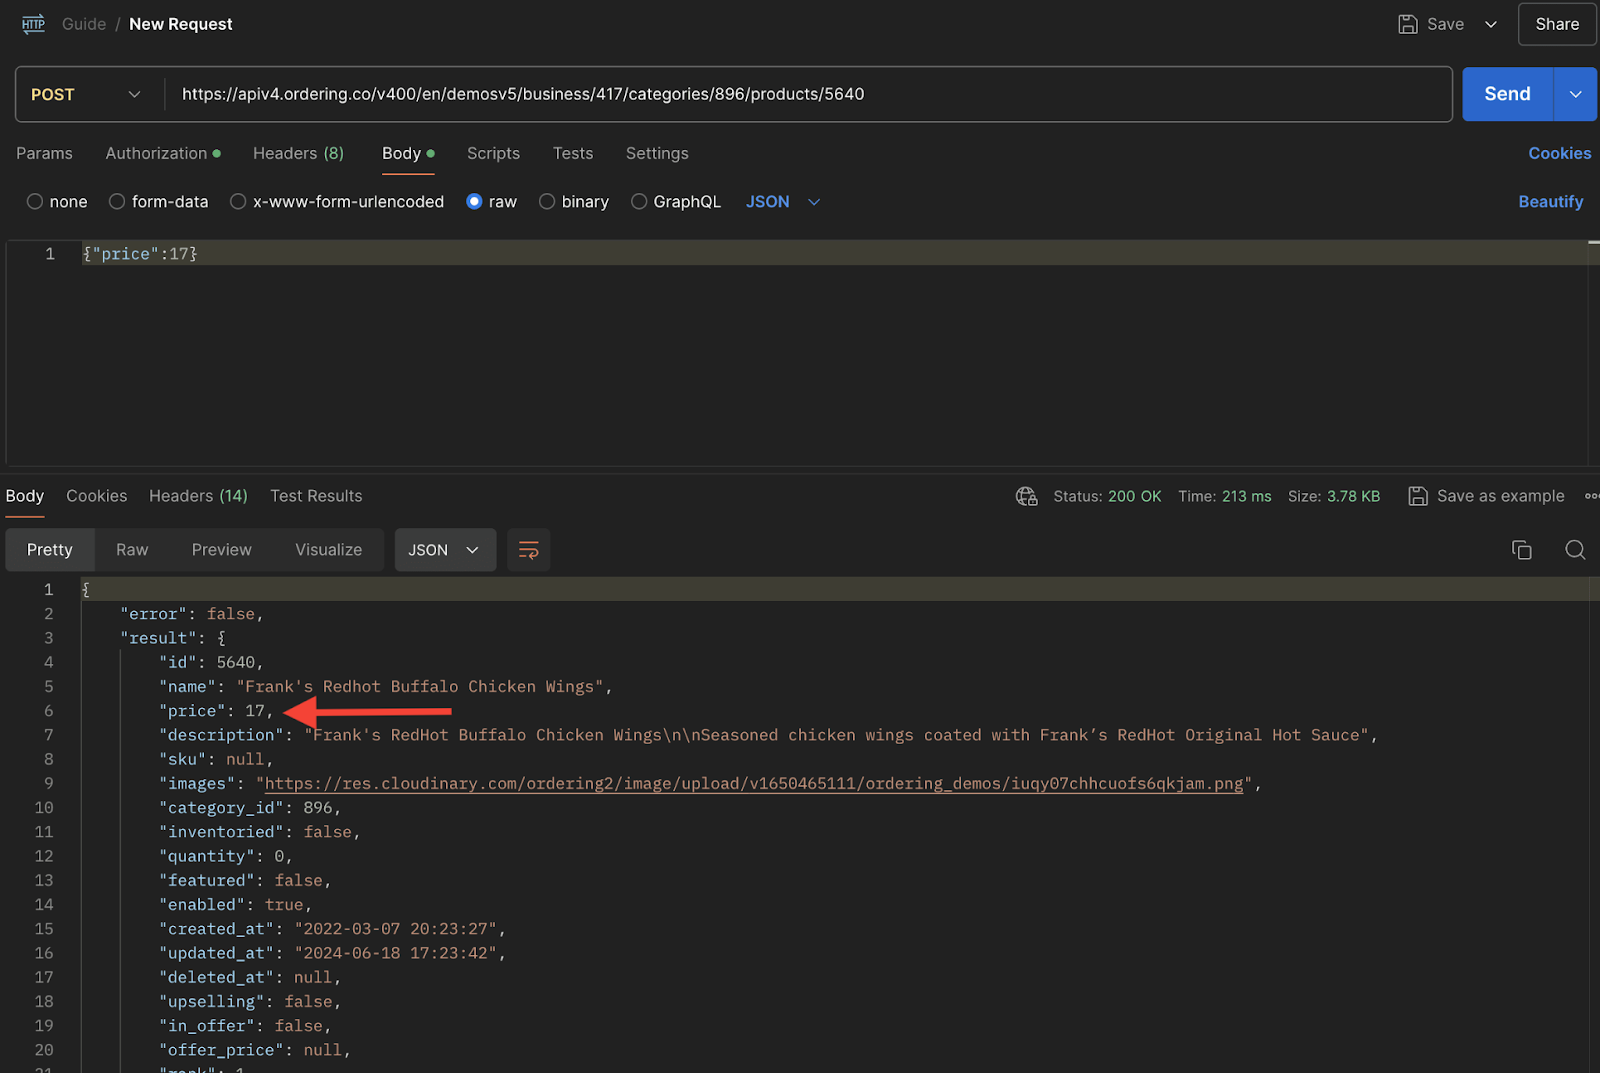Viewport: 1600px width, 1073px height.
Task: Select the none body radio option
Action: pos(35,202)
